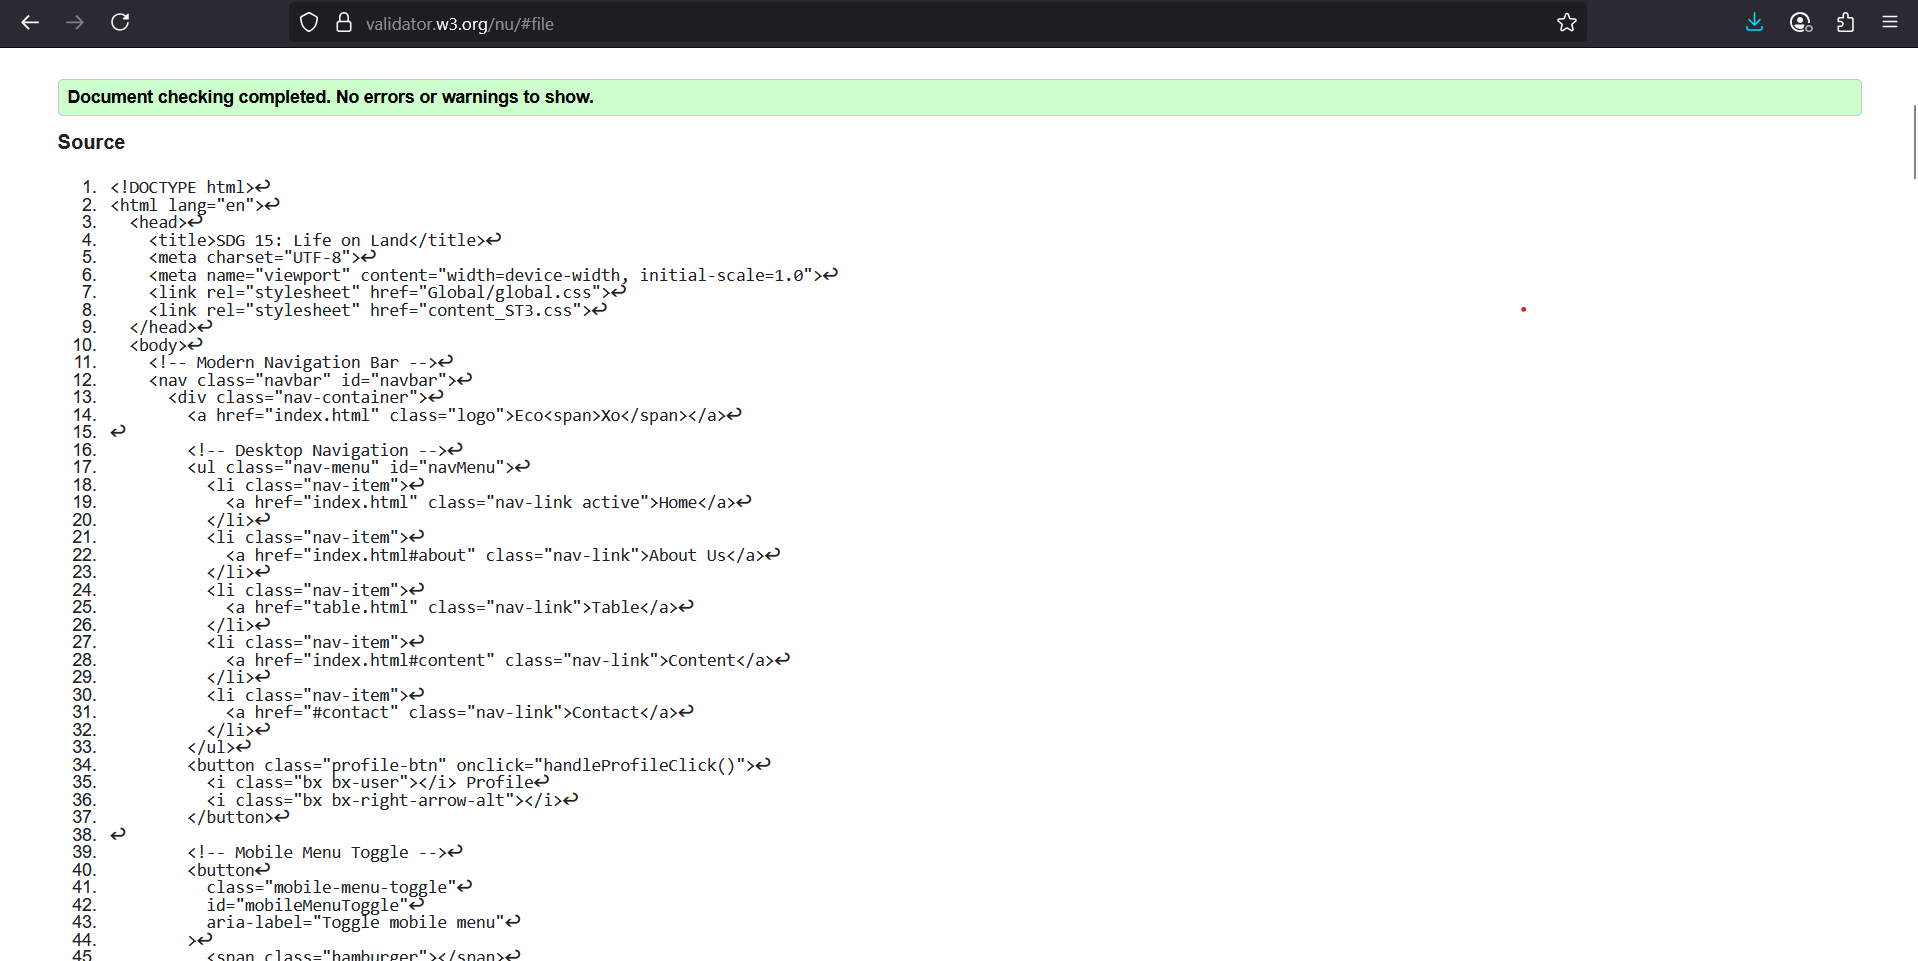Image resolution: width=1918 pixels, height=961 pixels.
Task: Click the vertical scrollbar thumb
Action: [1914, 141]
